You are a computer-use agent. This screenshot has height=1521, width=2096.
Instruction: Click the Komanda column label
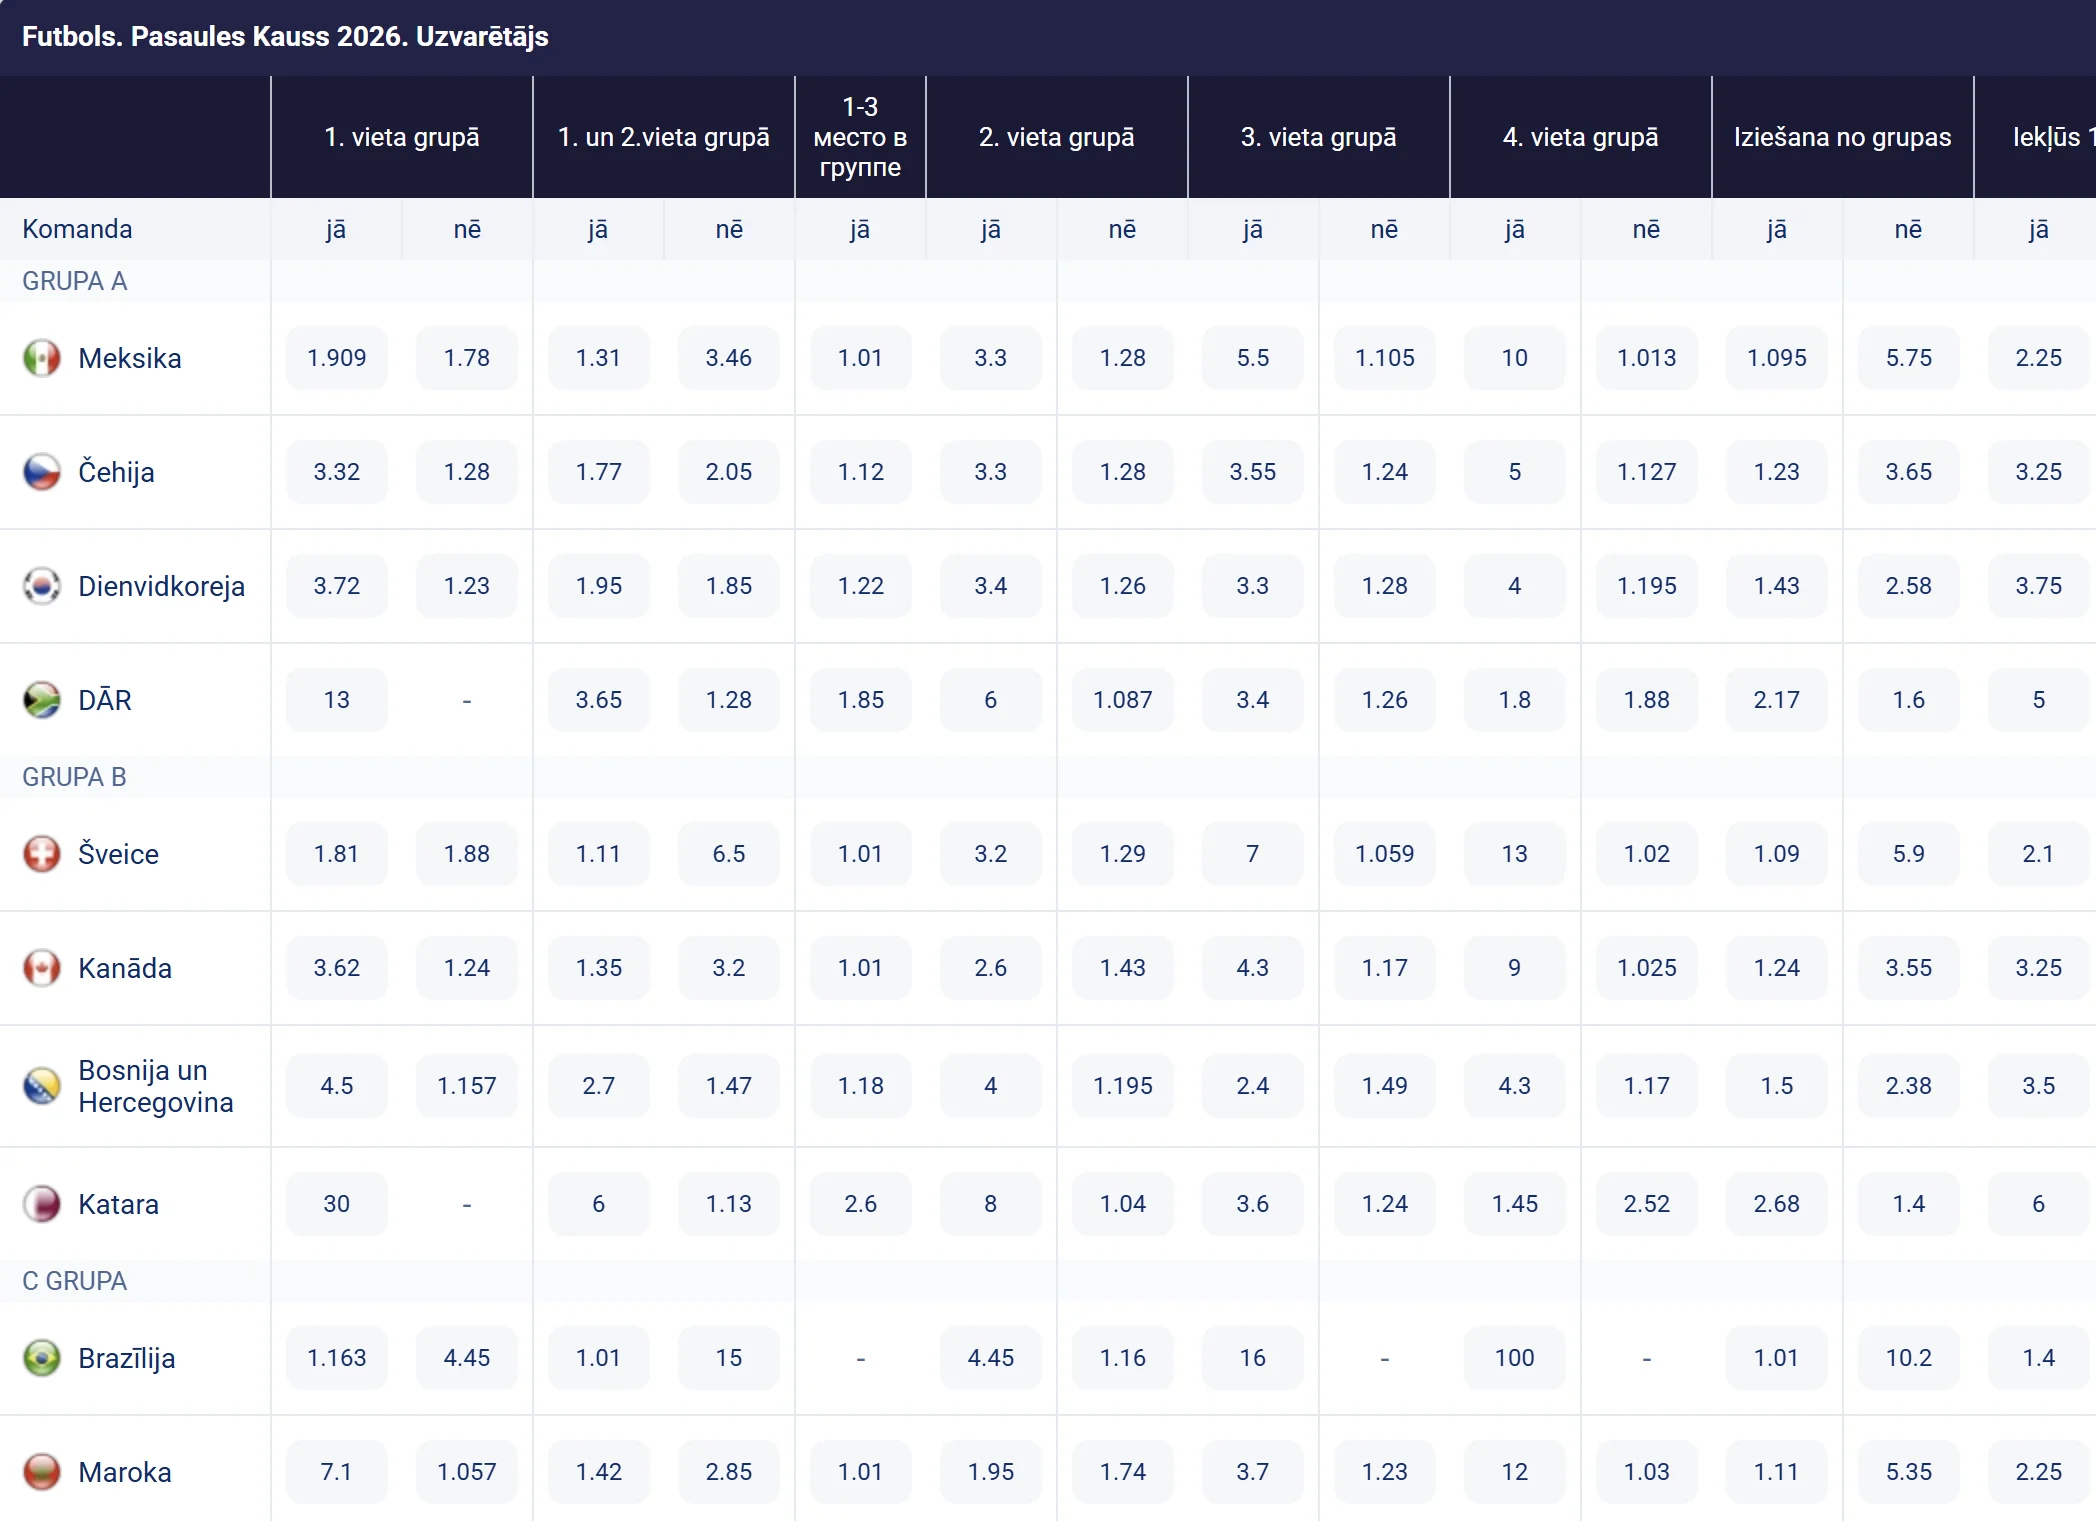pos(77,229)
